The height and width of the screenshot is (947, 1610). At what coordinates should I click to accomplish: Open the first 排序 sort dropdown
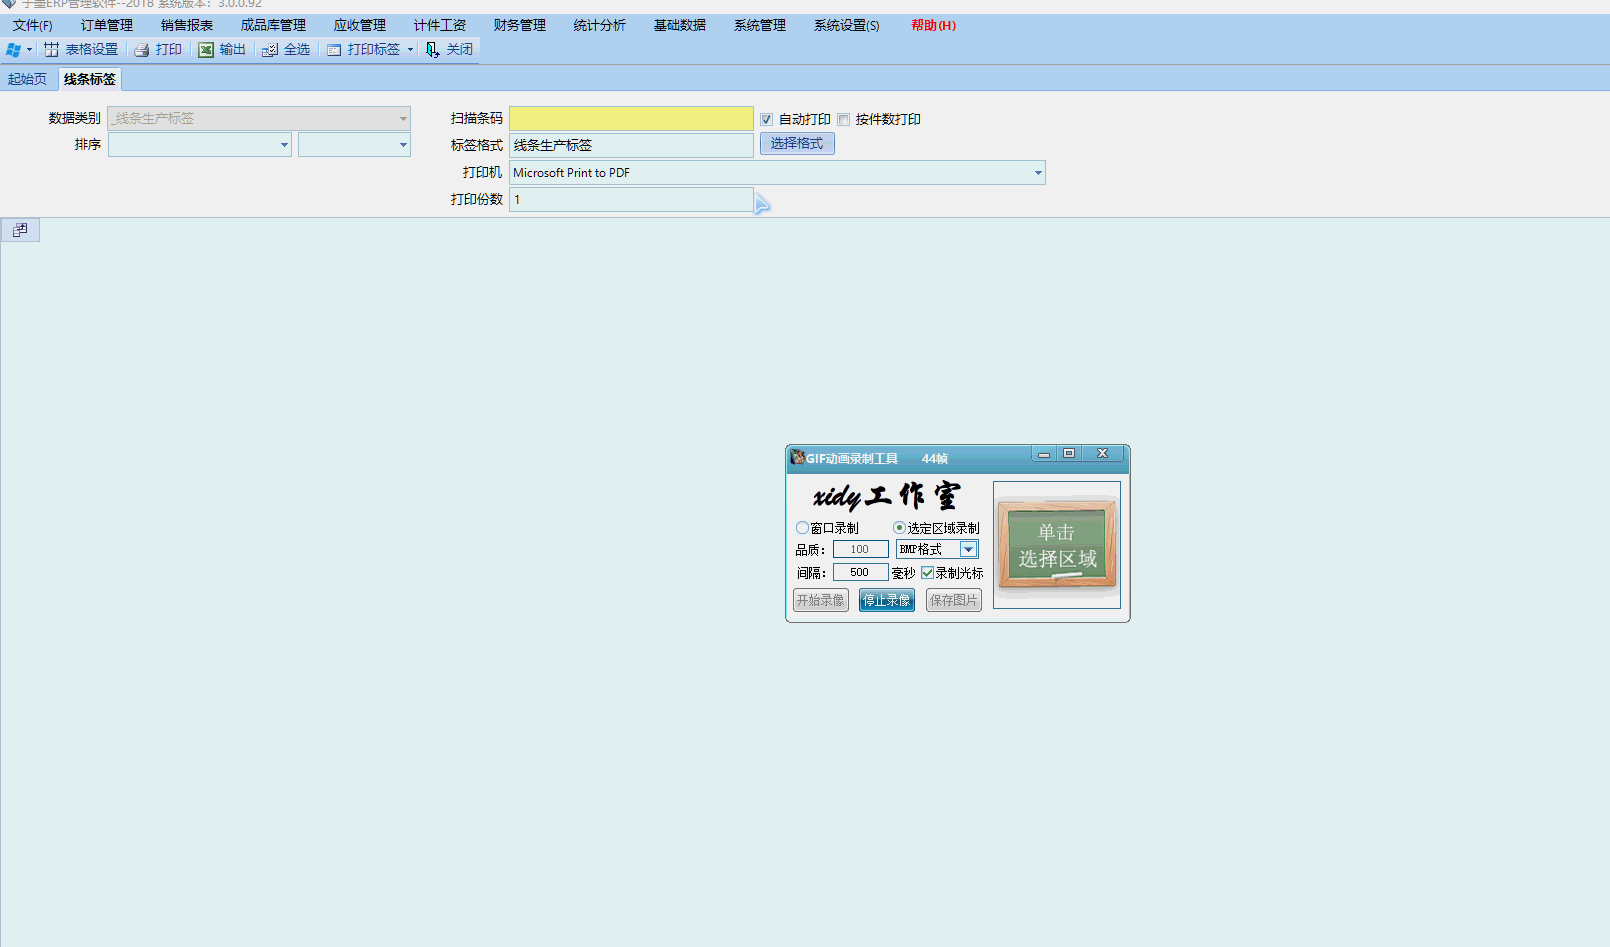[284, 145]
